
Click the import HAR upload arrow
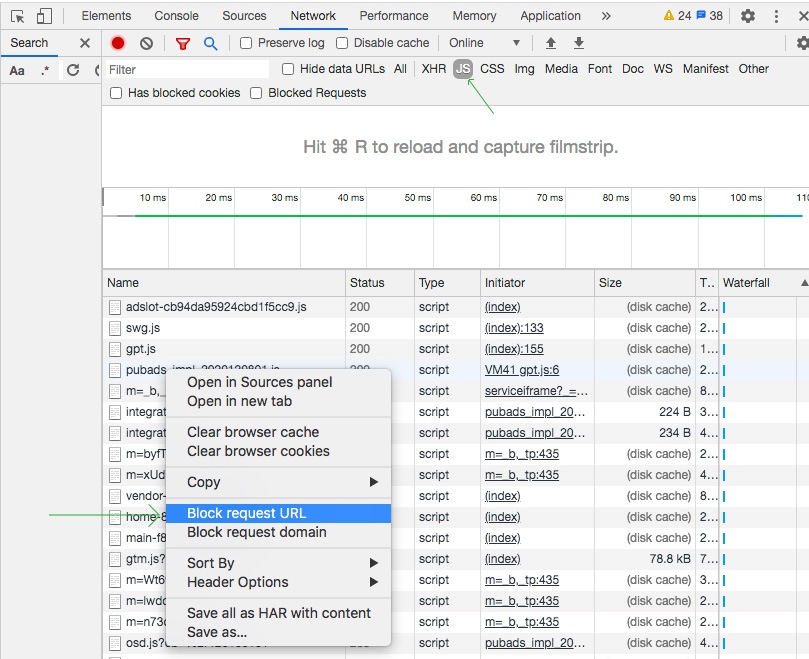point(550,43)
